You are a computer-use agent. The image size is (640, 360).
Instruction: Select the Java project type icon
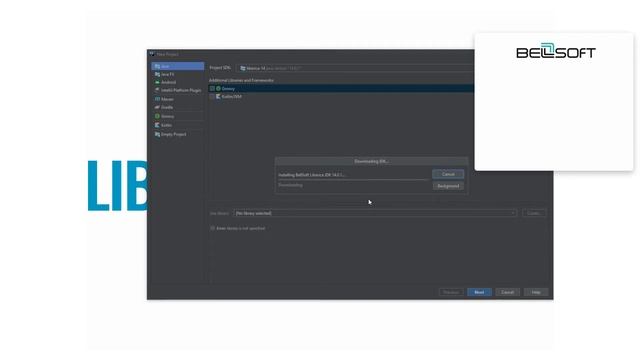[x=158, y=67]
